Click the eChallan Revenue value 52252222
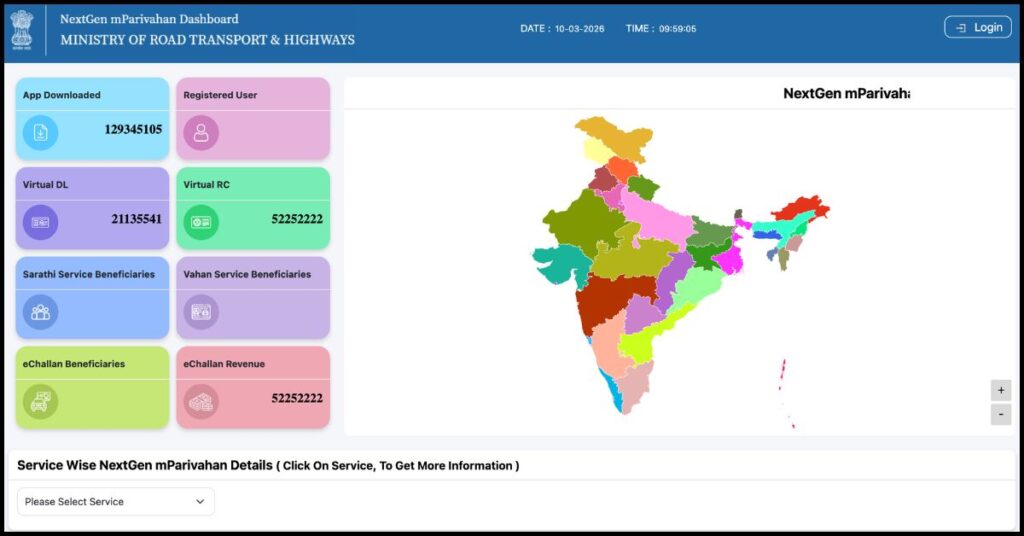The height and width of the screenshot is (536, 1024). (x=297, y=398)
